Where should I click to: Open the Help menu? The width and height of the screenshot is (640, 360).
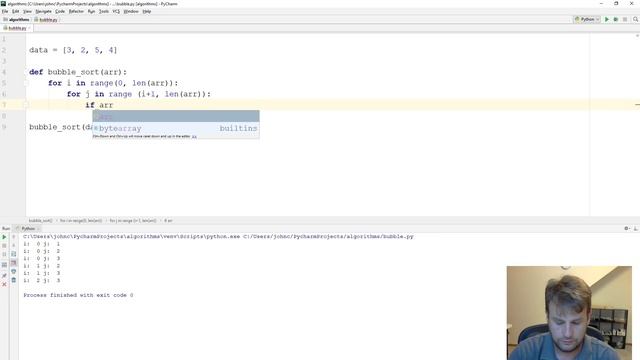click(147, 11)
